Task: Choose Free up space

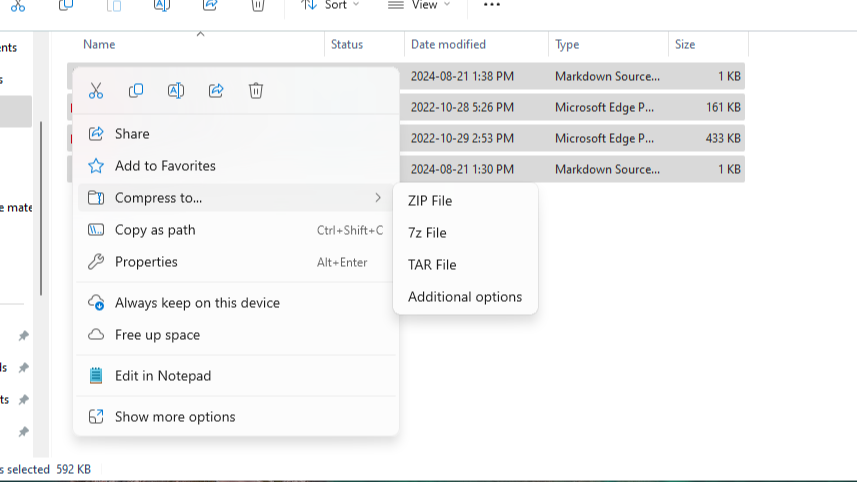Action: click(235, 334)
